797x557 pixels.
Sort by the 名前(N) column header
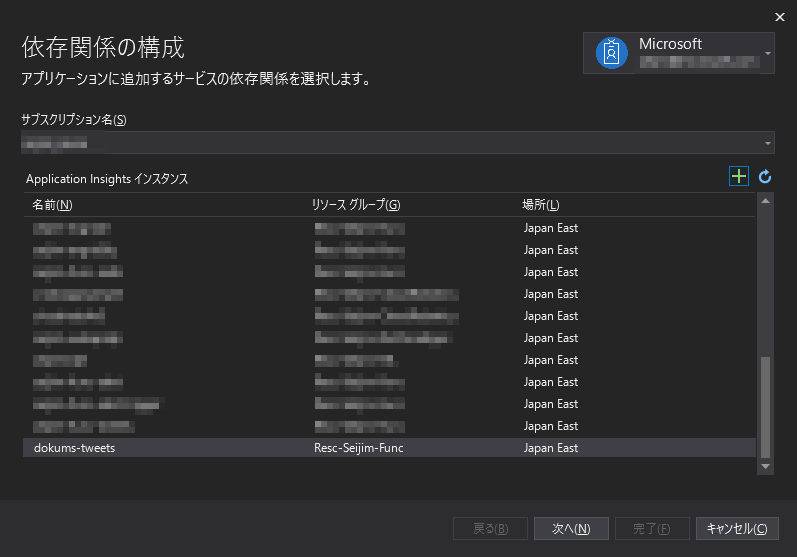pyautogui.click(x=52, y=205)
